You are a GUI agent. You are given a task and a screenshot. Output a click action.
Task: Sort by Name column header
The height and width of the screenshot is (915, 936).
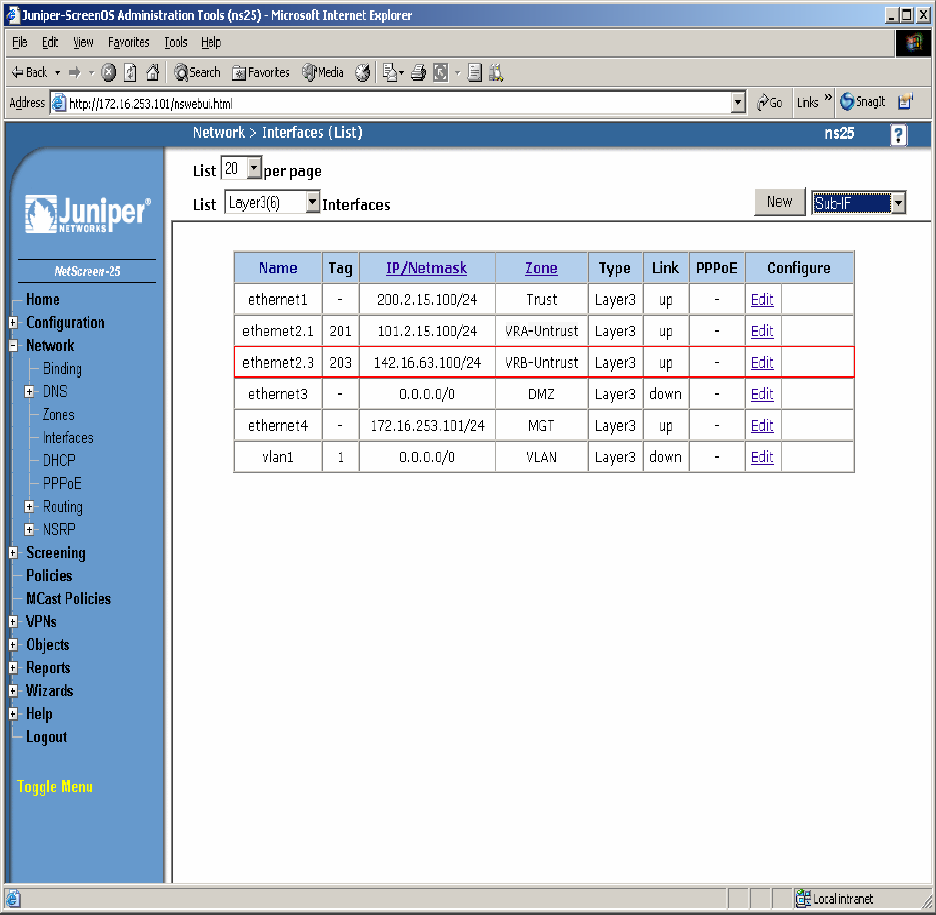[278, 268]
